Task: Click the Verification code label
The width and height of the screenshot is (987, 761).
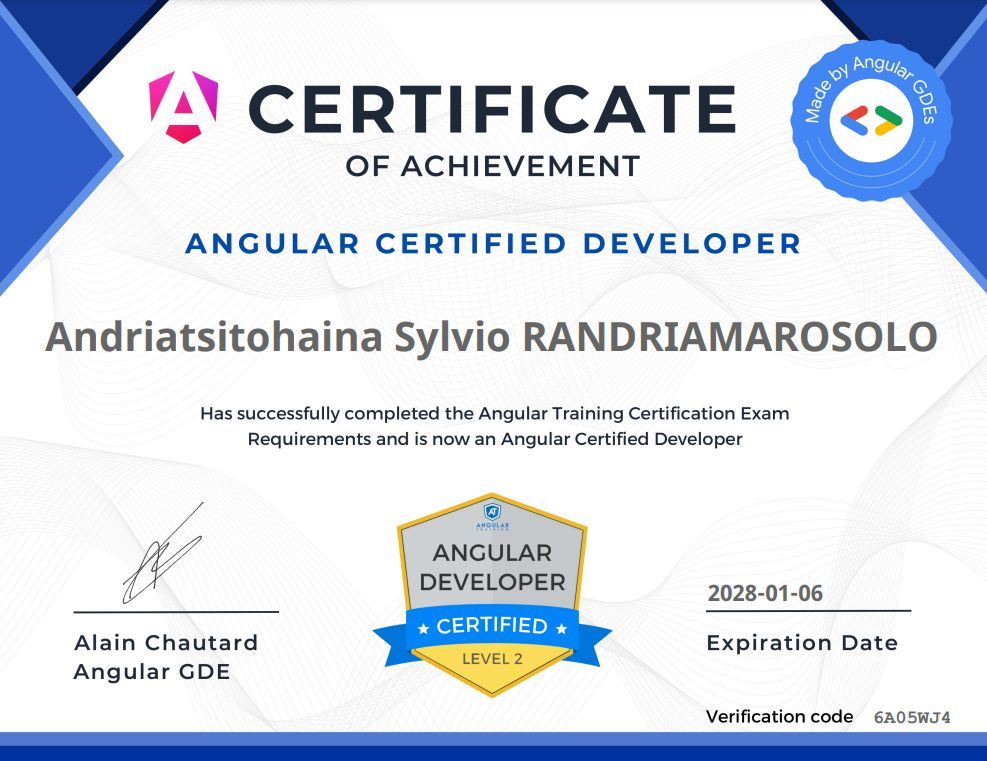Action: point(779,716)
